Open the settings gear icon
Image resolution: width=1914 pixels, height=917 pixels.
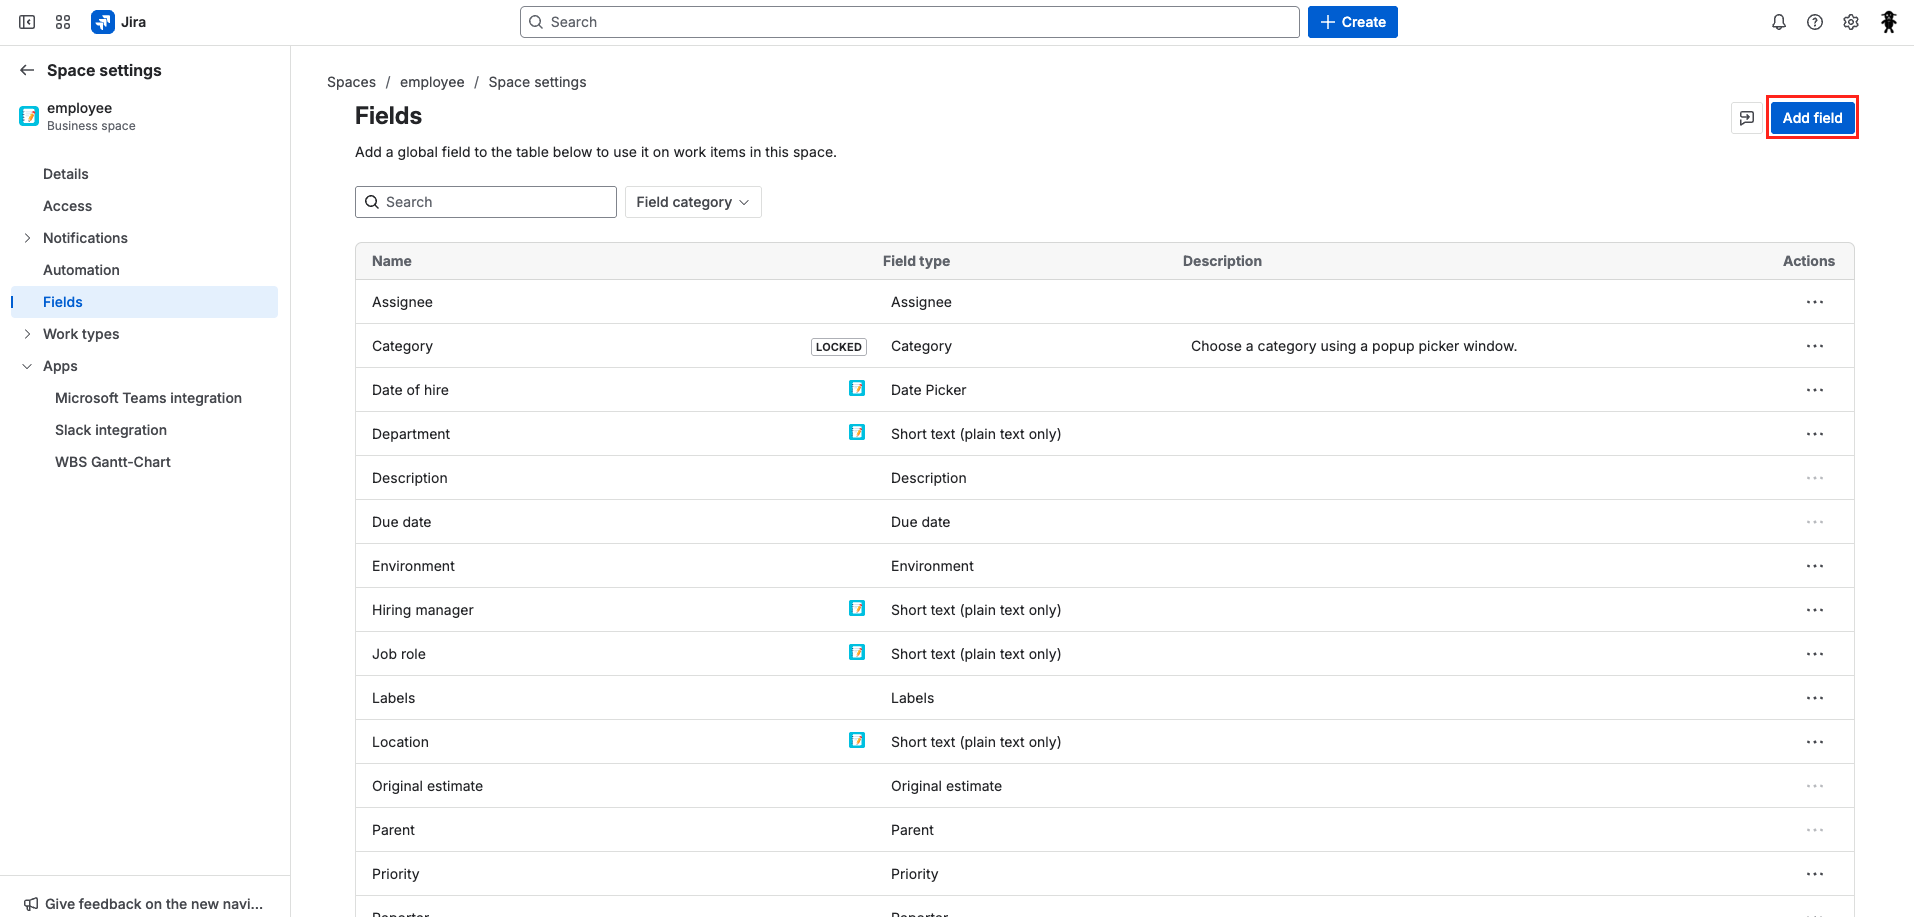1850,22
